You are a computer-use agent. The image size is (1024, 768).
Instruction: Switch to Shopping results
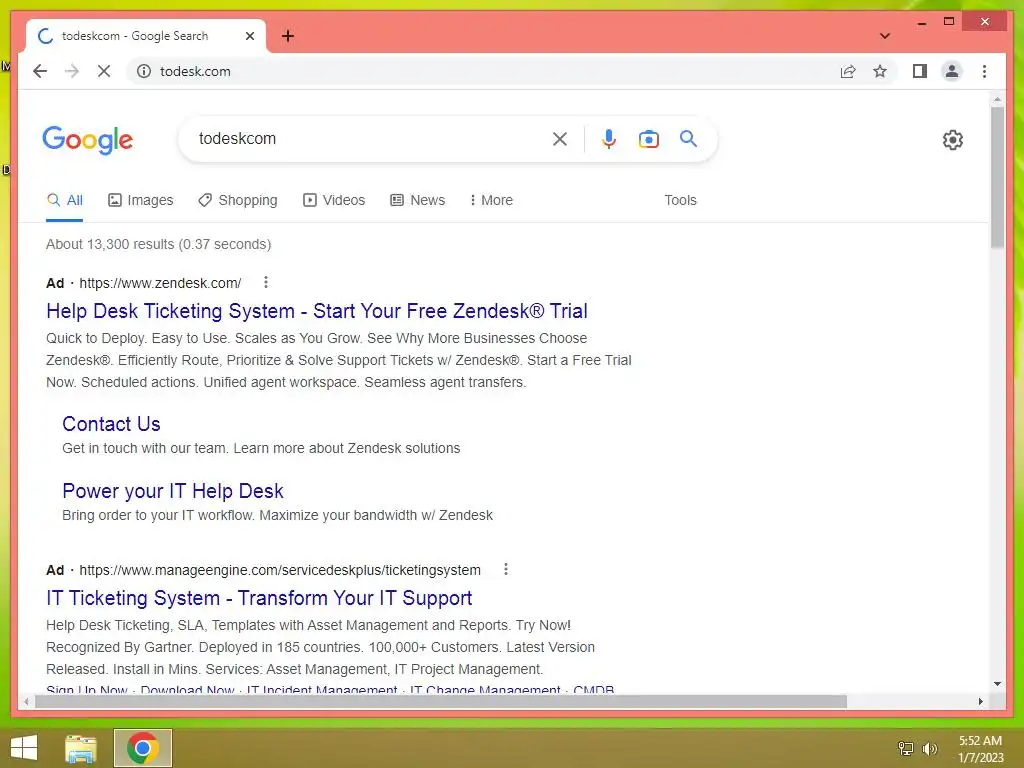coord(238,200)
